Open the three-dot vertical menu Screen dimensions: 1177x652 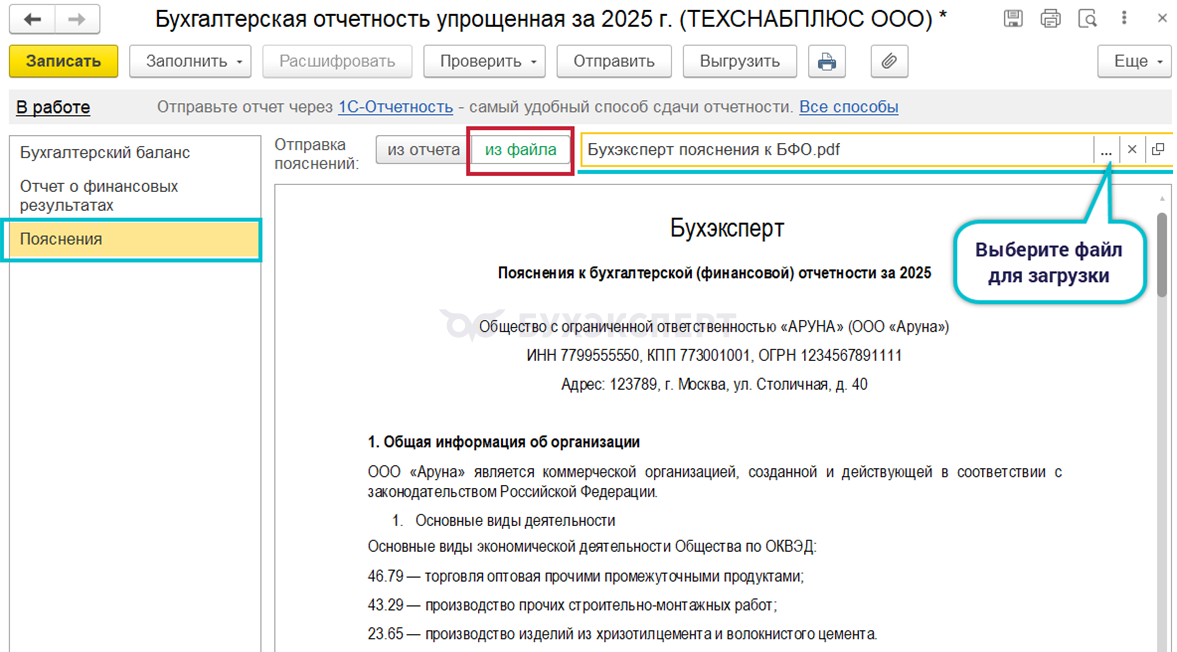click(x=1124, y=18)
